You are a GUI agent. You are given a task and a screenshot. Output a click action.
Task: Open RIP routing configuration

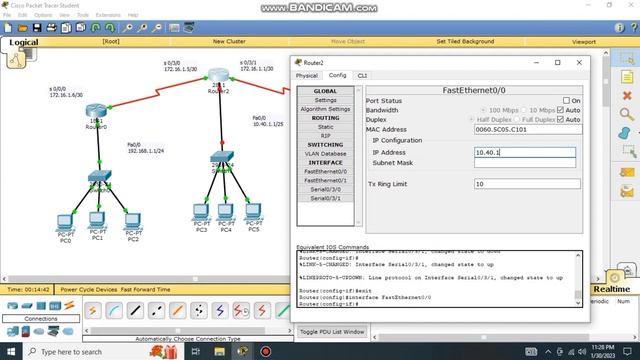pyautogui.click(x=325, y=136)
